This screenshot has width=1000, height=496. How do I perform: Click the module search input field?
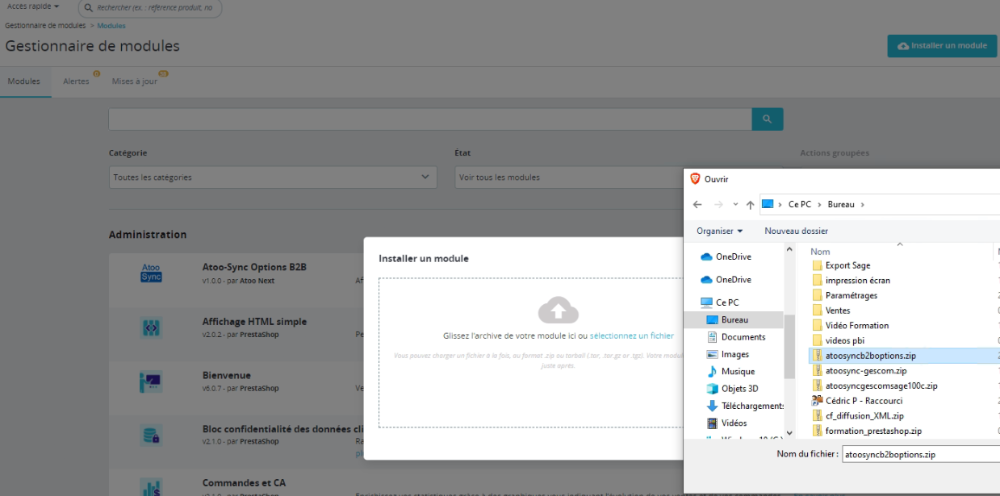[x=430, y=119]
